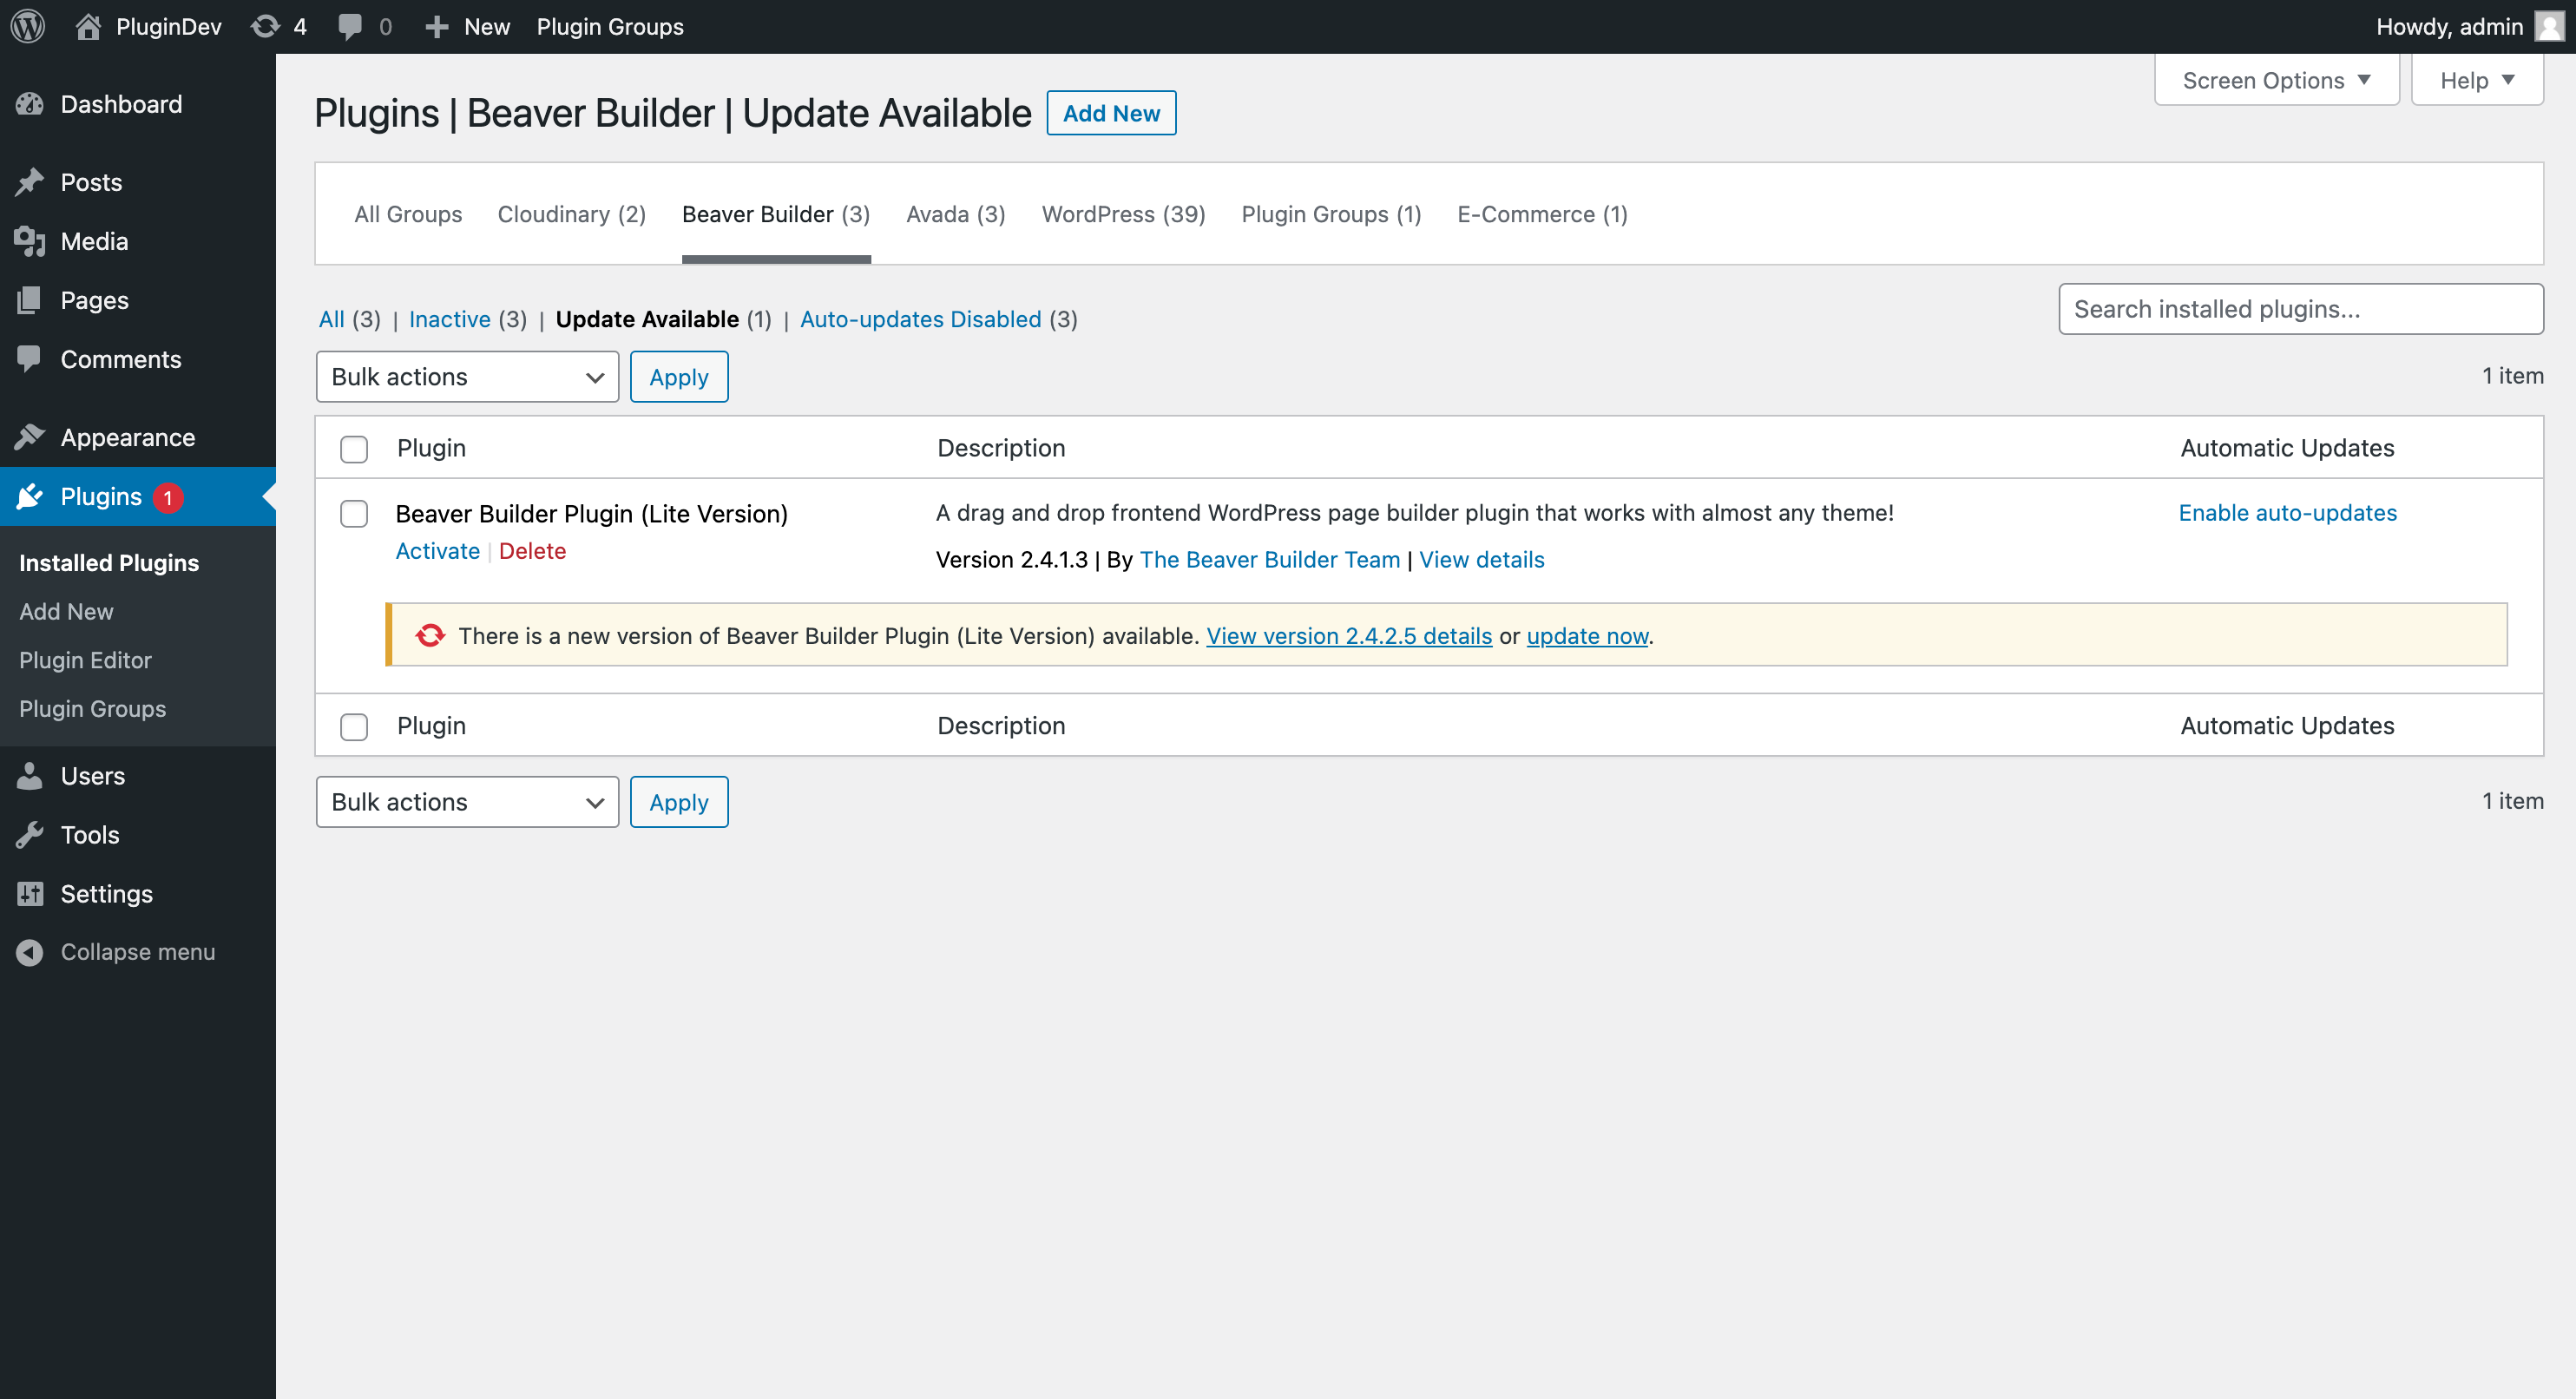Click the WordPress logo icon
This screenshot has height=1399, width=2576.
click(28, 27)
